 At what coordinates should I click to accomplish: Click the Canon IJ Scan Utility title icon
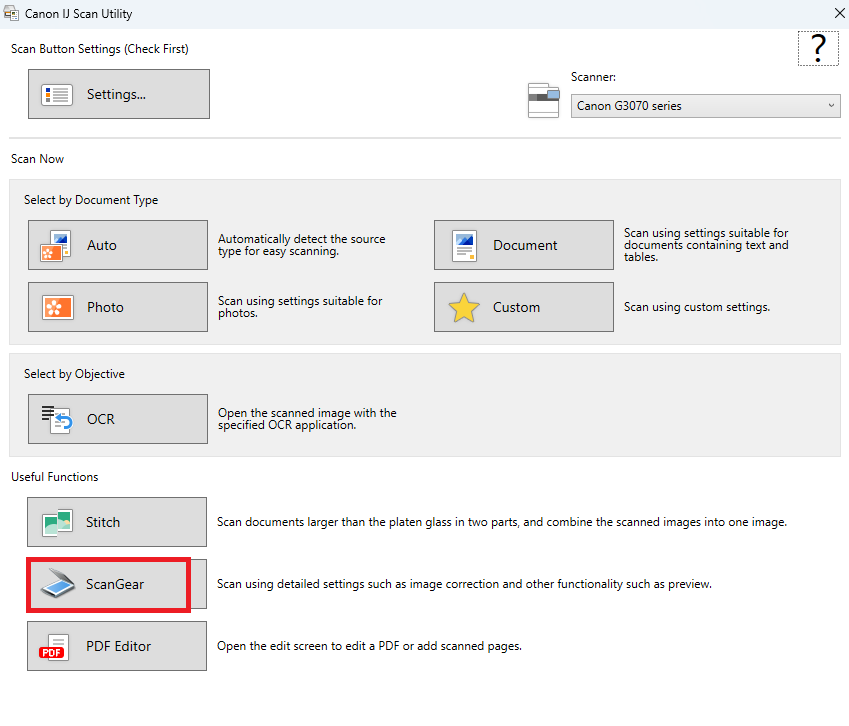11,14
